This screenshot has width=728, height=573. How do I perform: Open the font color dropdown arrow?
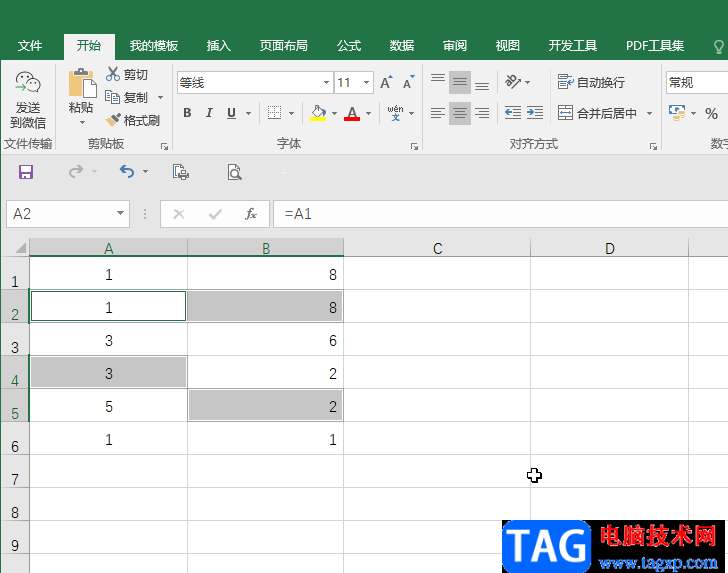click(x=369, y=113)
